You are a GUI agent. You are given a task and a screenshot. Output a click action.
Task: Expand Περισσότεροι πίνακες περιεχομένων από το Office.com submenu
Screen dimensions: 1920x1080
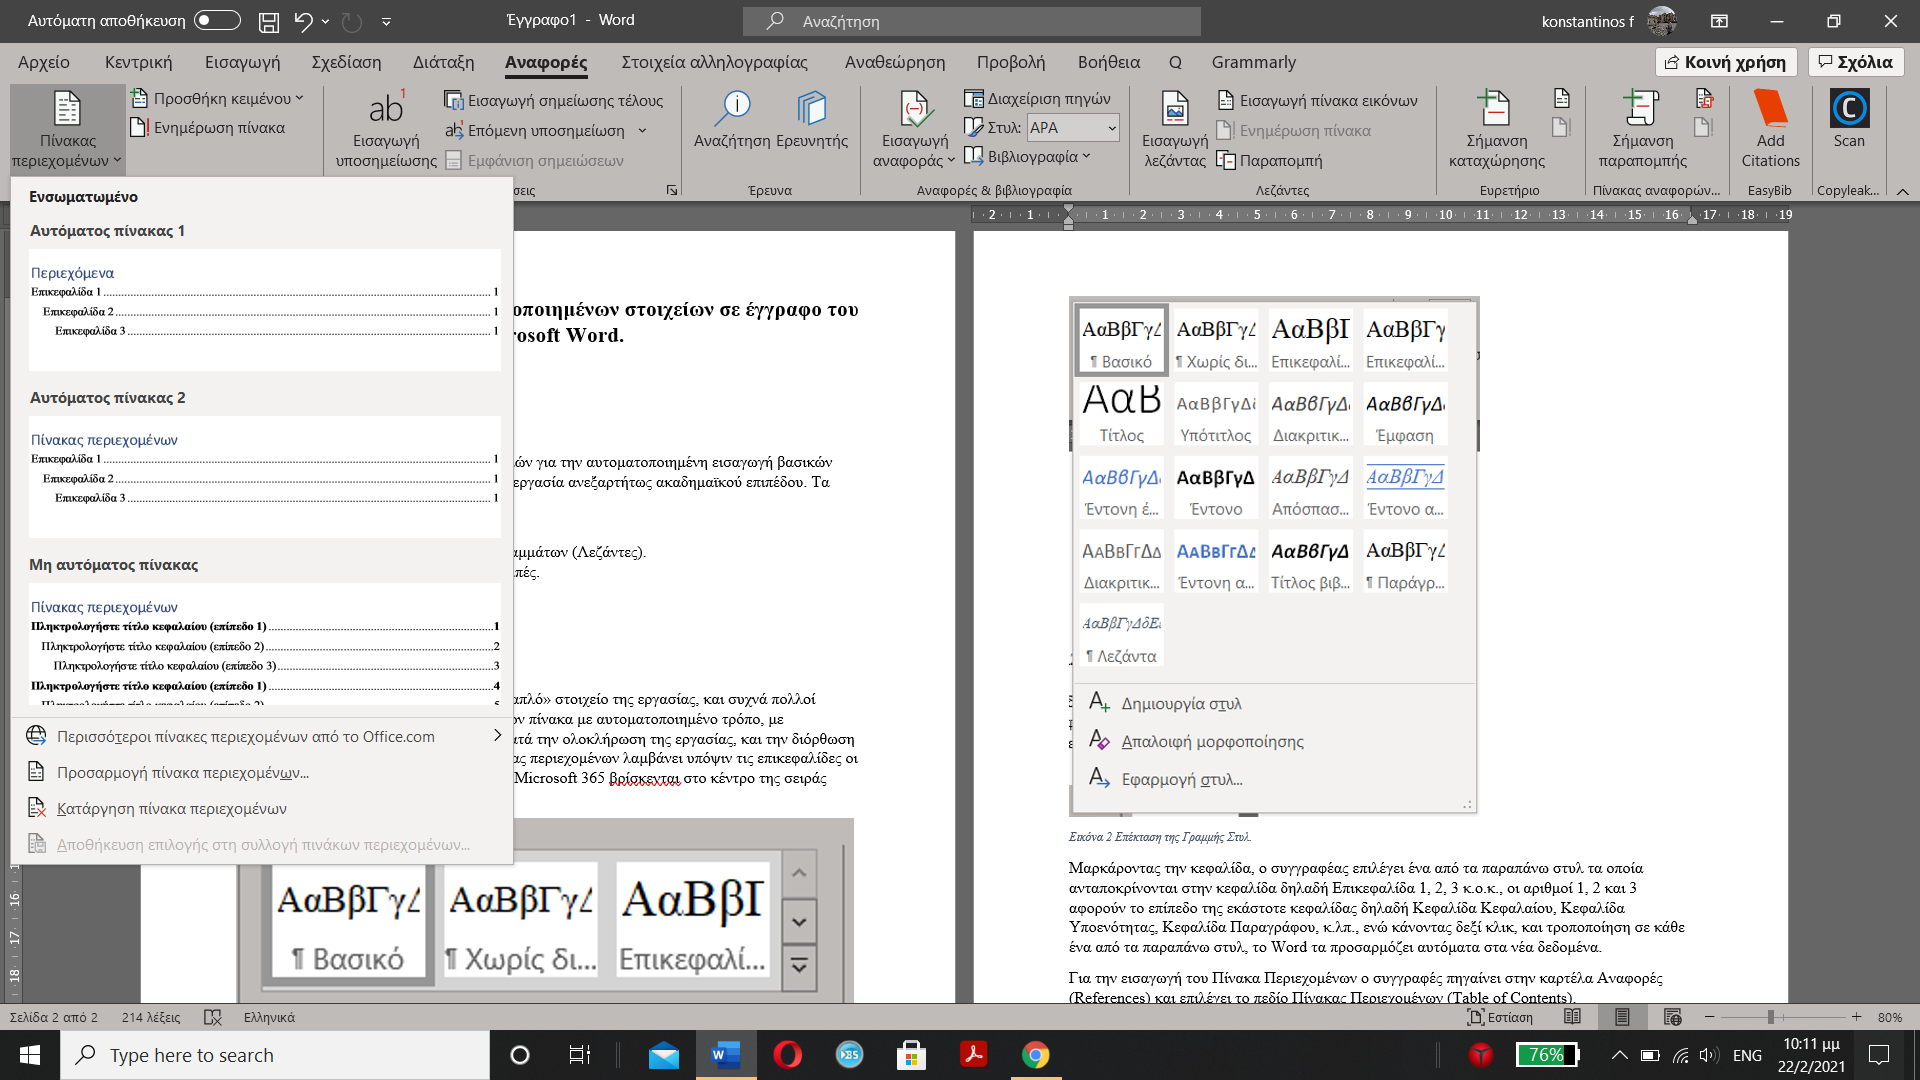[262, 736]
